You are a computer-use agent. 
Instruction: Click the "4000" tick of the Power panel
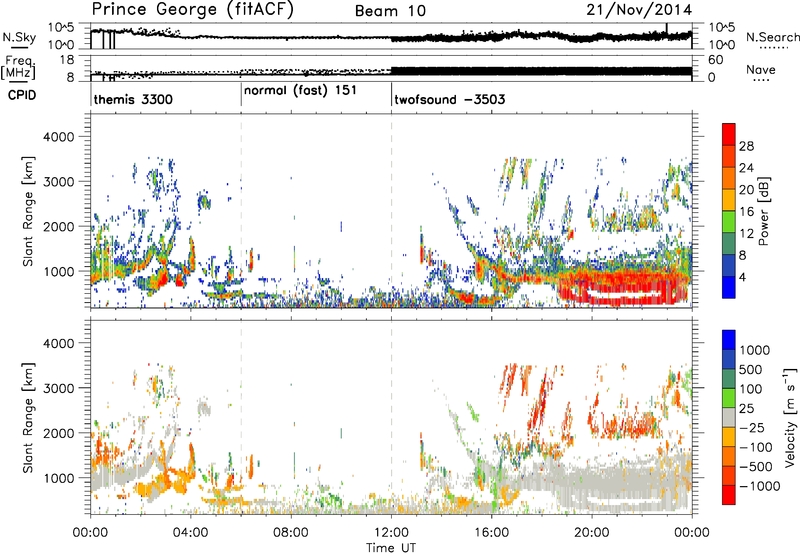point(58,137)
